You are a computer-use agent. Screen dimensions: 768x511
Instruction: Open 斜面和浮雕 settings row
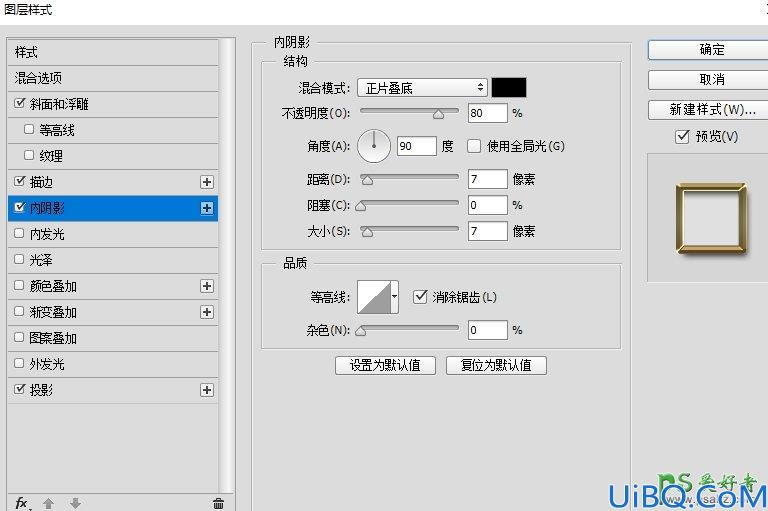point(113,104)
